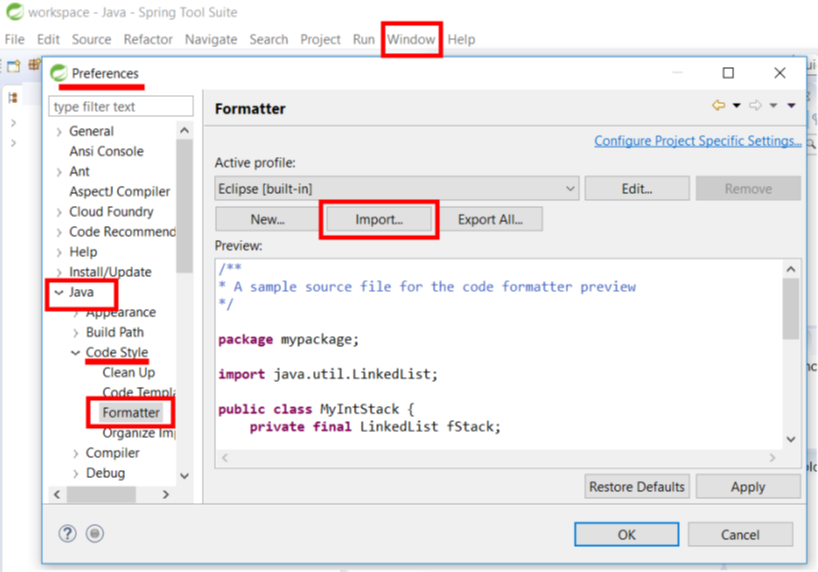Expand the Compiler node
Viewport: 818px width, 572px height.
pos(76,453)
